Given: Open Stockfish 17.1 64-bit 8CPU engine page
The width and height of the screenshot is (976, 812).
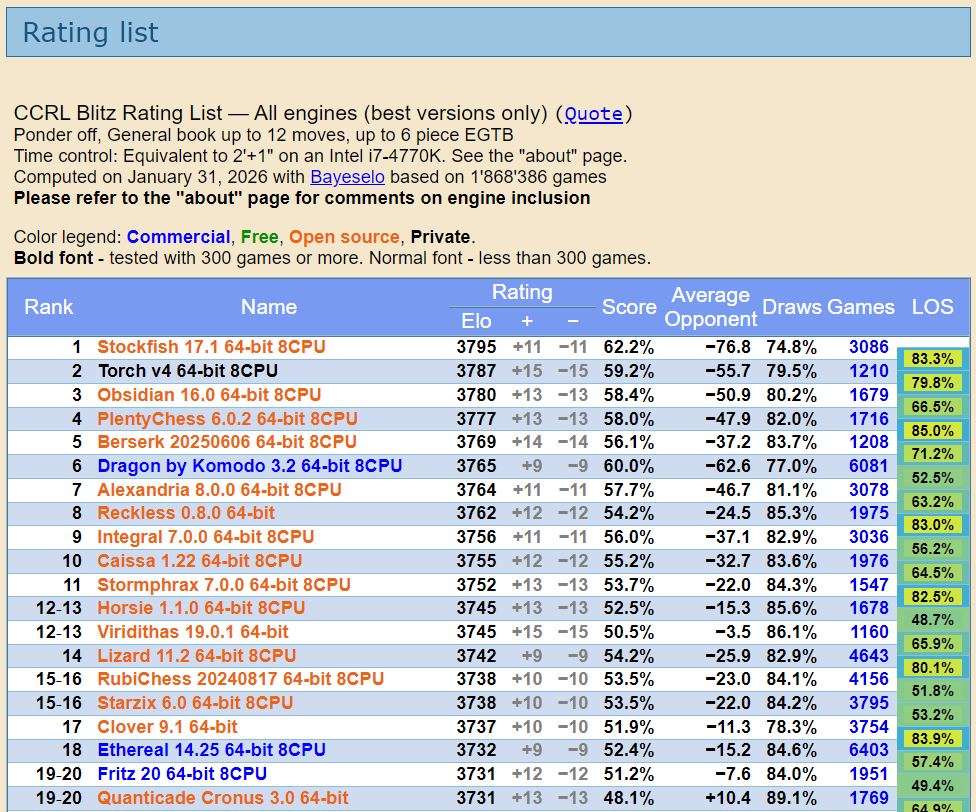Looking at the screenshot, I should tap(211, 347).
